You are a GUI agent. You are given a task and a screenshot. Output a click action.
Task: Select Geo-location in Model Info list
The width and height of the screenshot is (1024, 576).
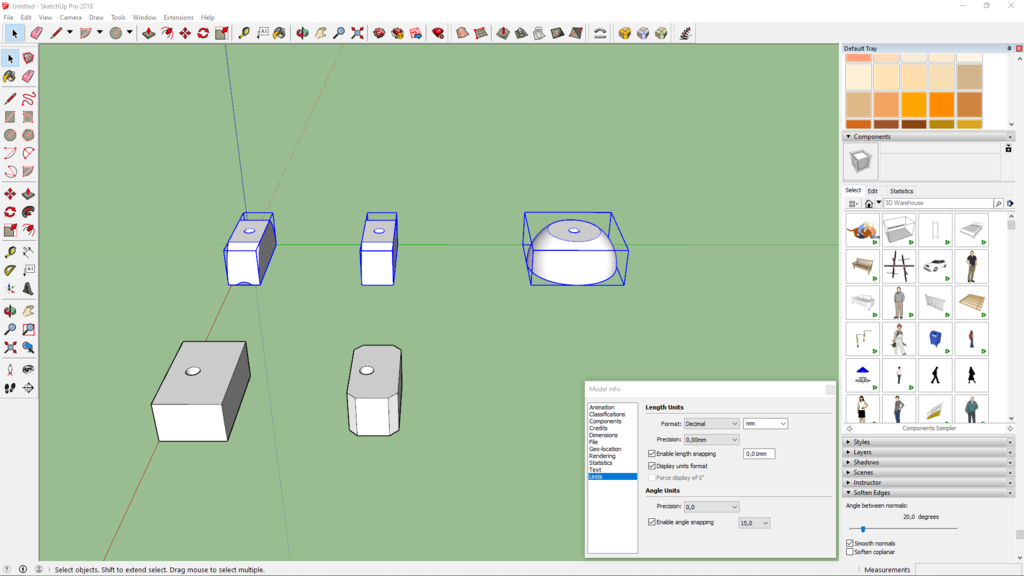[605, 449]
